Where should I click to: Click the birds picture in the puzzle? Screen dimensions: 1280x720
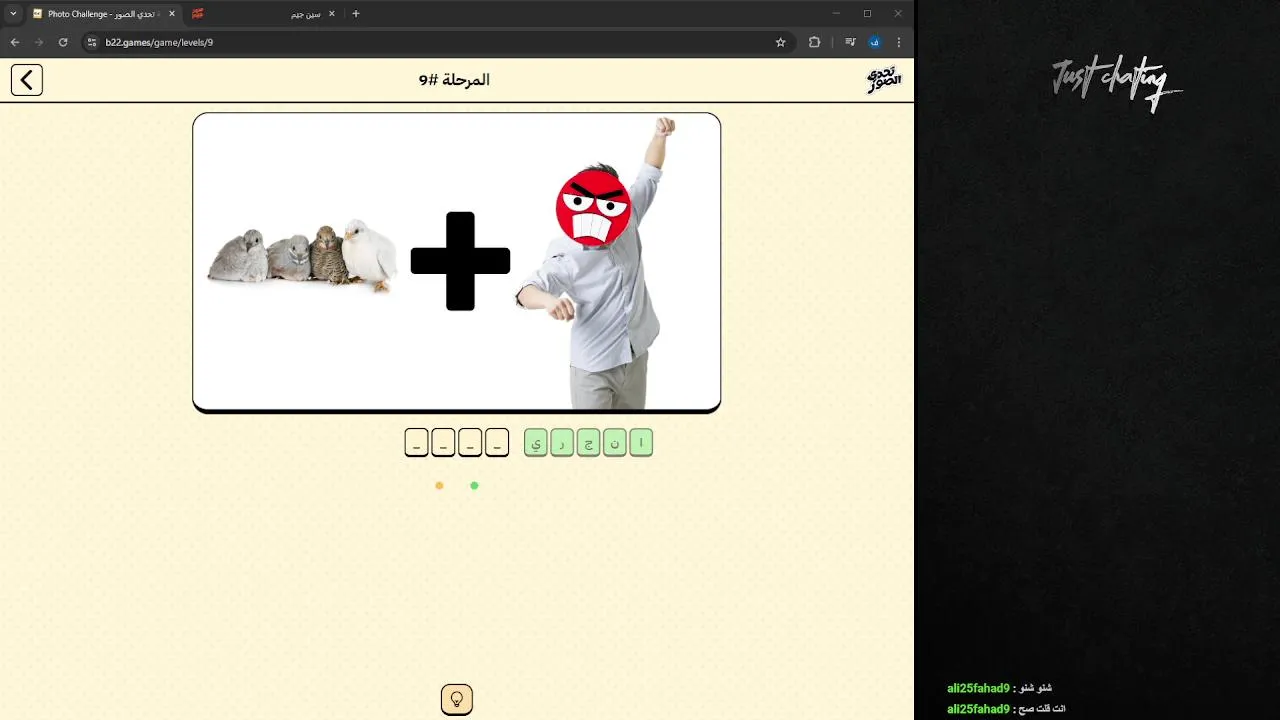tap(302, 256)
